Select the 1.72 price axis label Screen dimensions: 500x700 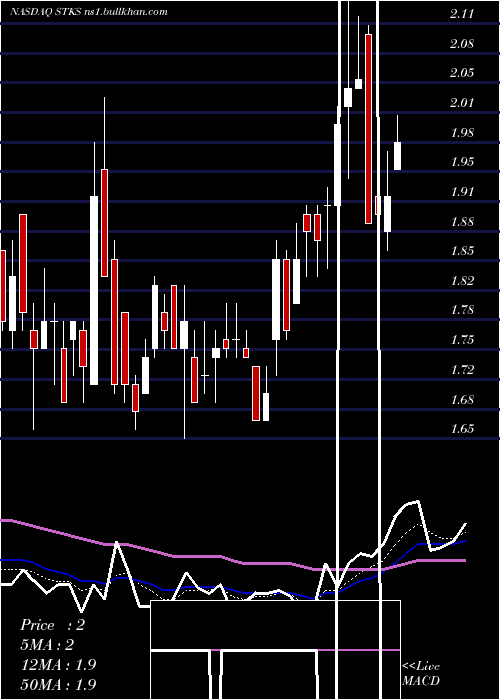[462, 369]
